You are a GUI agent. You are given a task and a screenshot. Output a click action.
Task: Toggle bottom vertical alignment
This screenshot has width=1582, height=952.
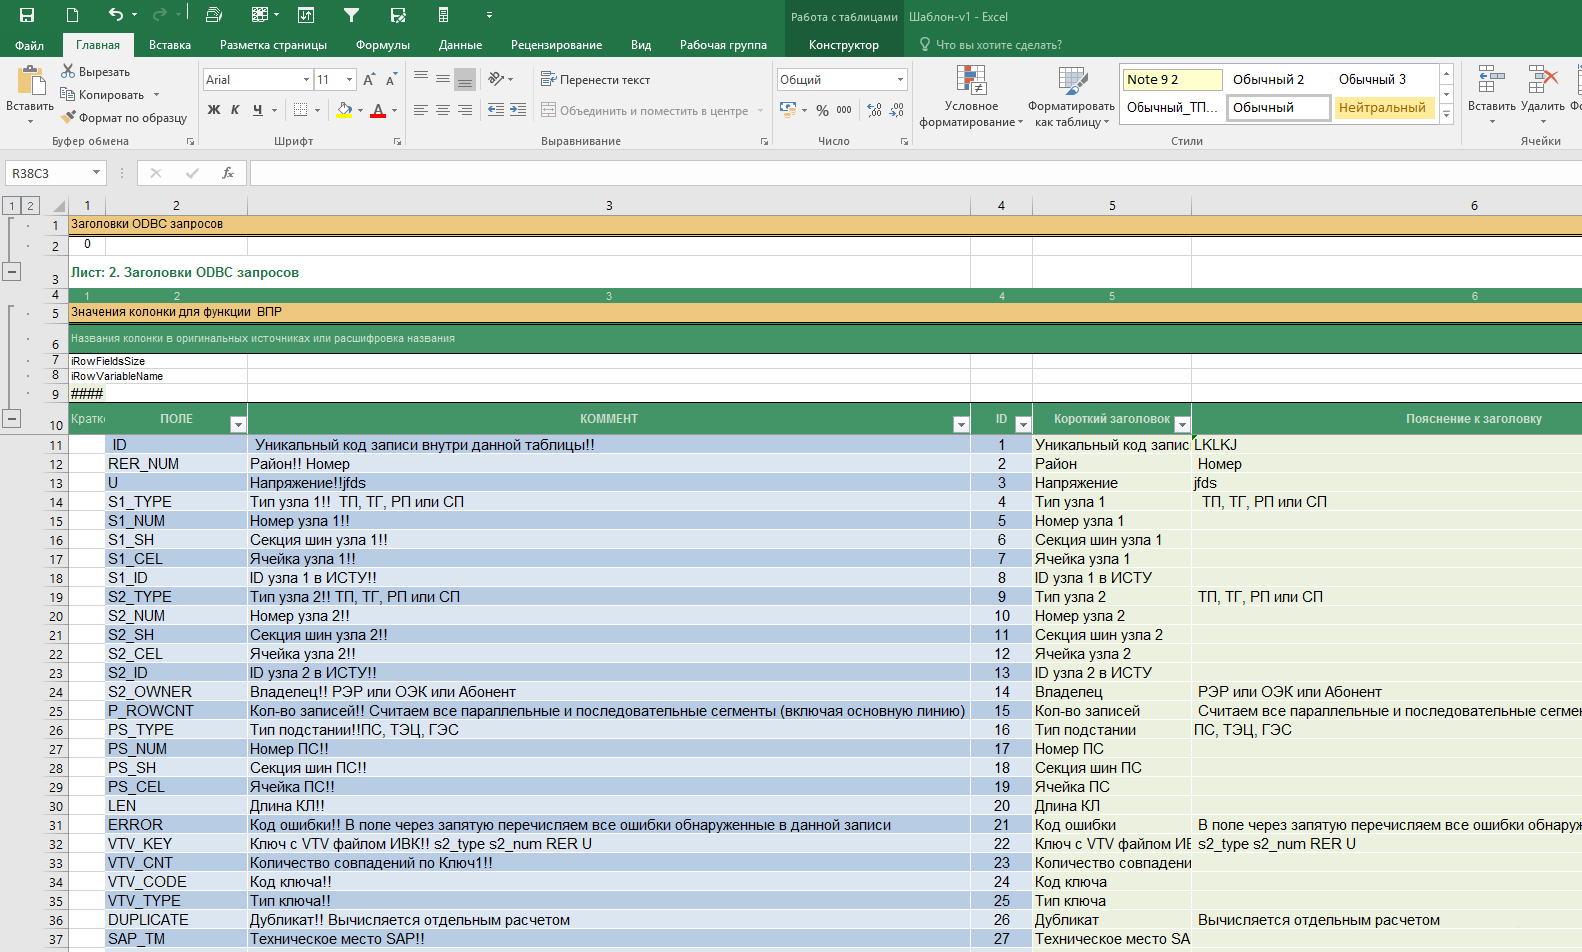tap(465, 79)
